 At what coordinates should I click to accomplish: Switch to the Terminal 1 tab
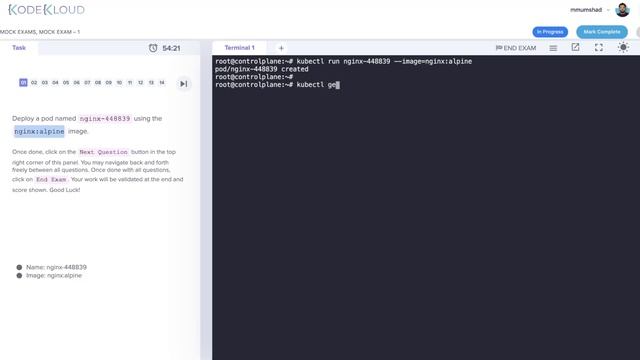[x=240, y=48]
